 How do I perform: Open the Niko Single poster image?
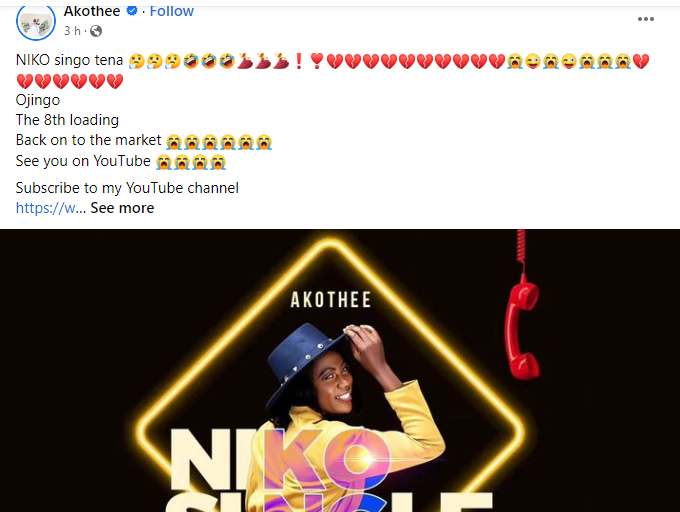[x=340, y=371]
